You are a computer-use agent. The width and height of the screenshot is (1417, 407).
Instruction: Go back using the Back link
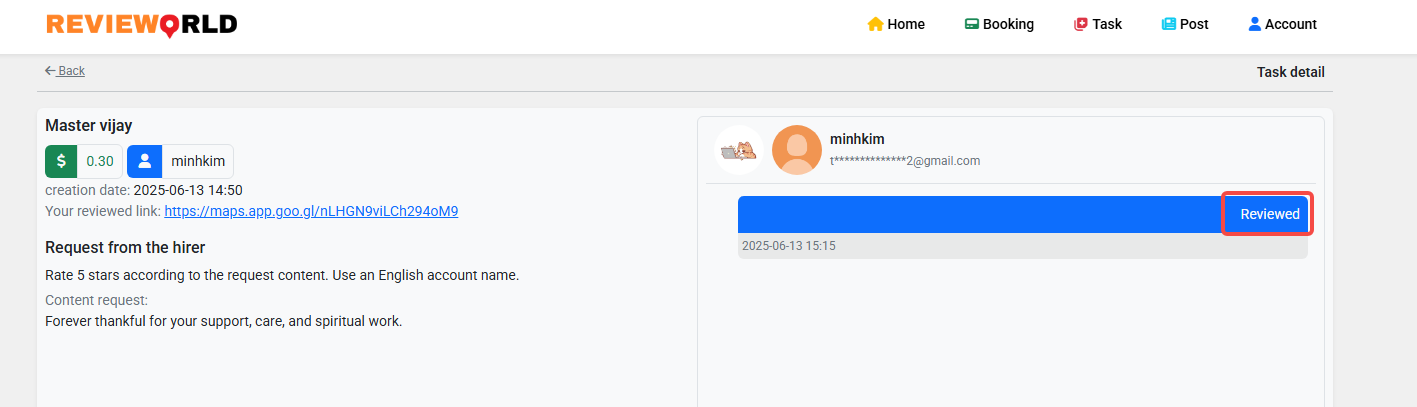65,71
